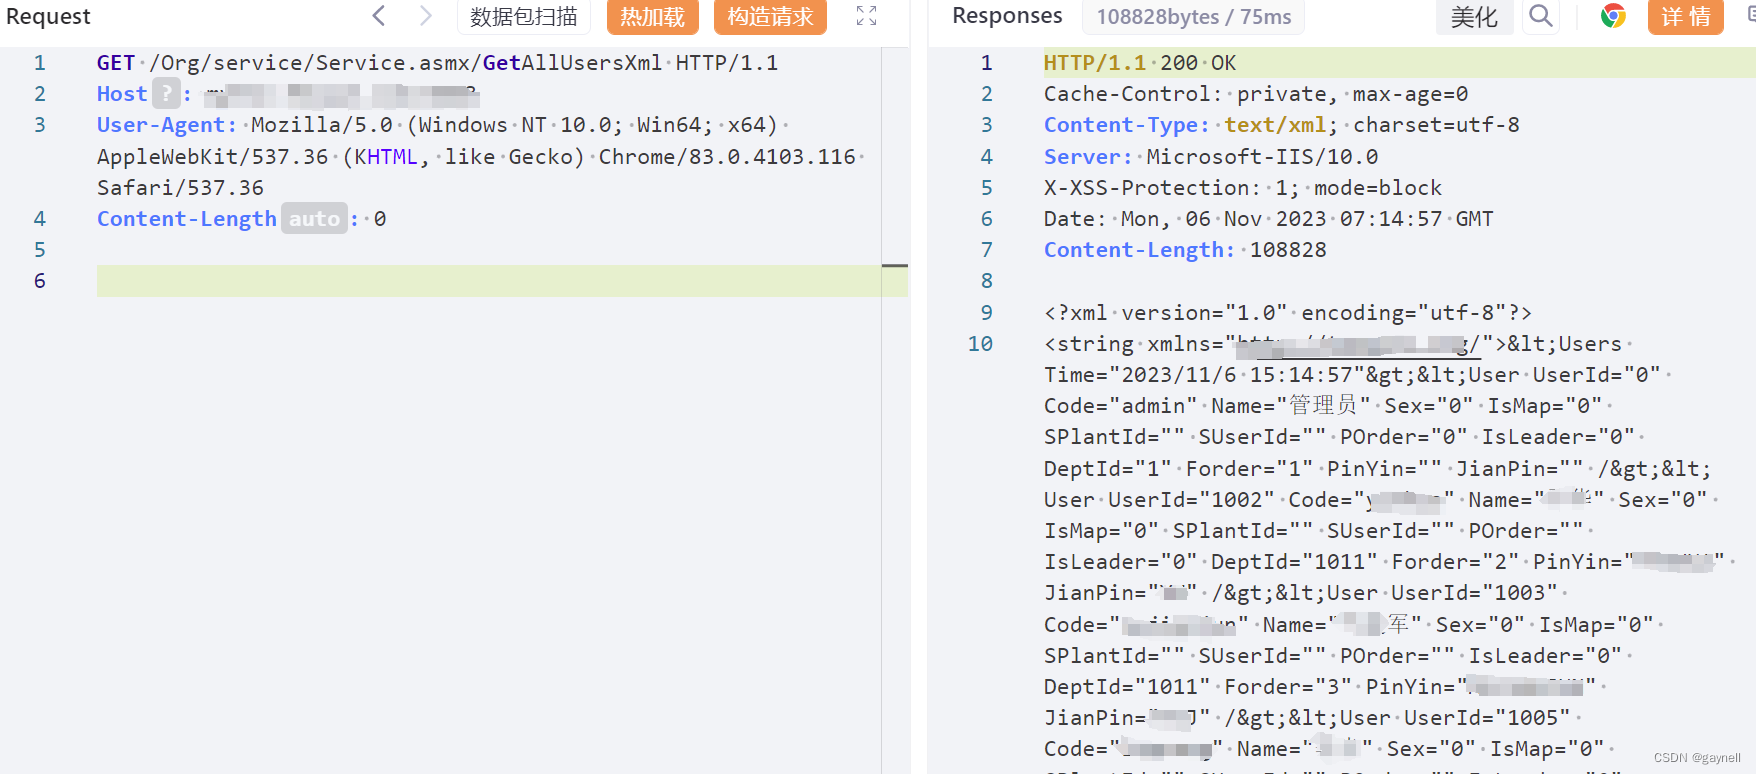Click line number 3 in Request gutter
1756x774 pixels.
tap(39, 125)
